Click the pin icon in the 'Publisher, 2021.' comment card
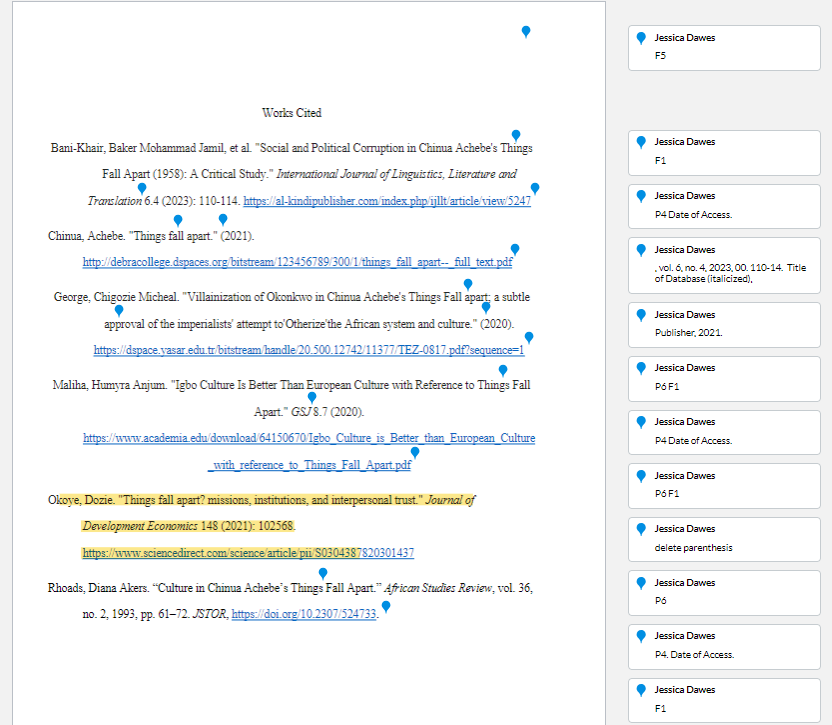The image size is (832, 725). [641, 315]
